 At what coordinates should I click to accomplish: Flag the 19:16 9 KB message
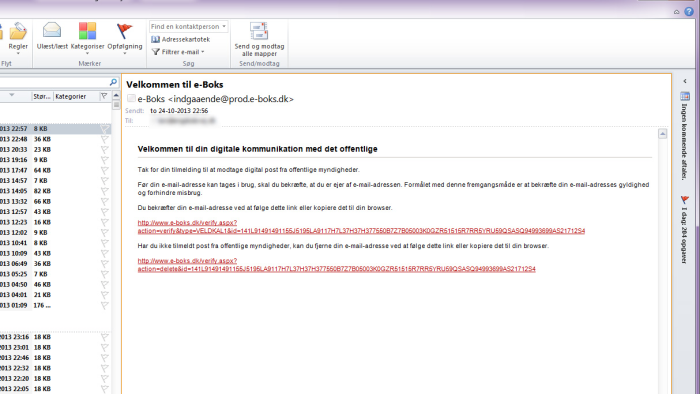click(x=104, y=160)
